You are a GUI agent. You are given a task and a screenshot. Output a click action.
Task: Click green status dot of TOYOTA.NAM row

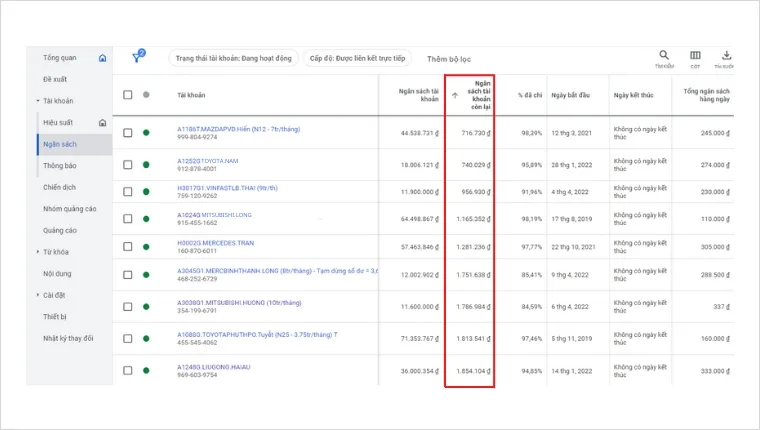click(x=146, y=165)
